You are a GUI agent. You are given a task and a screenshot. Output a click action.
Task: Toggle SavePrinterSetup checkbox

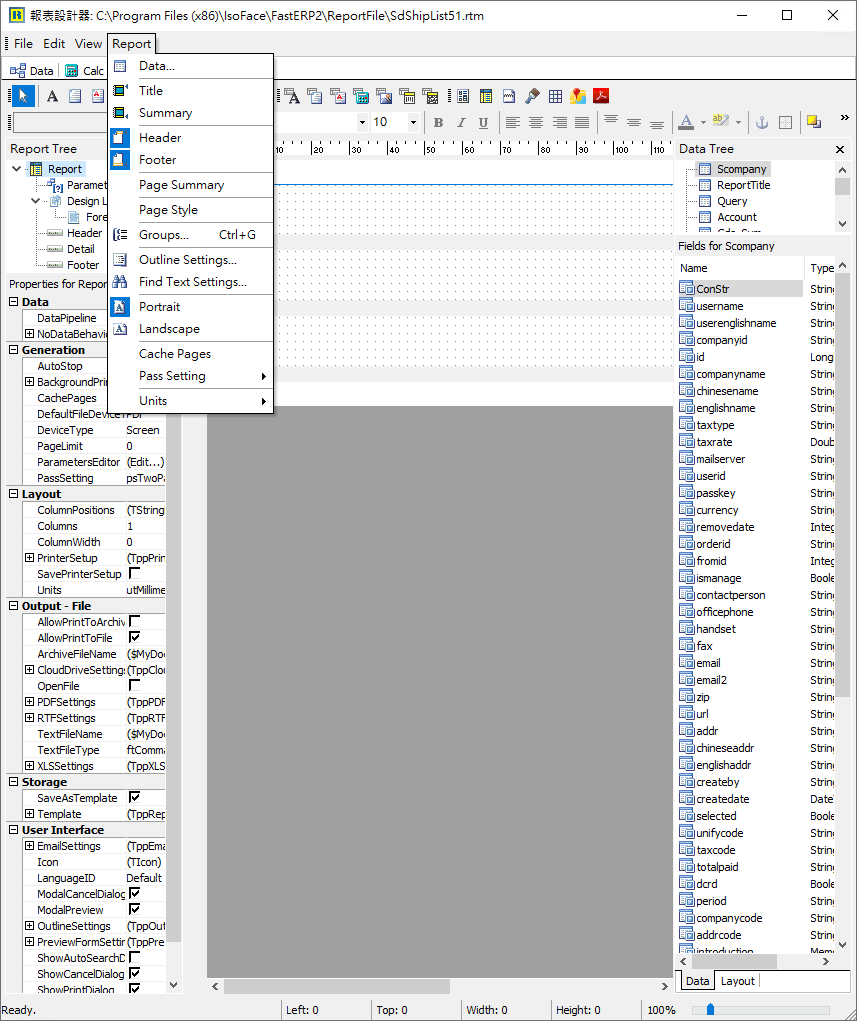coord(135,574)
